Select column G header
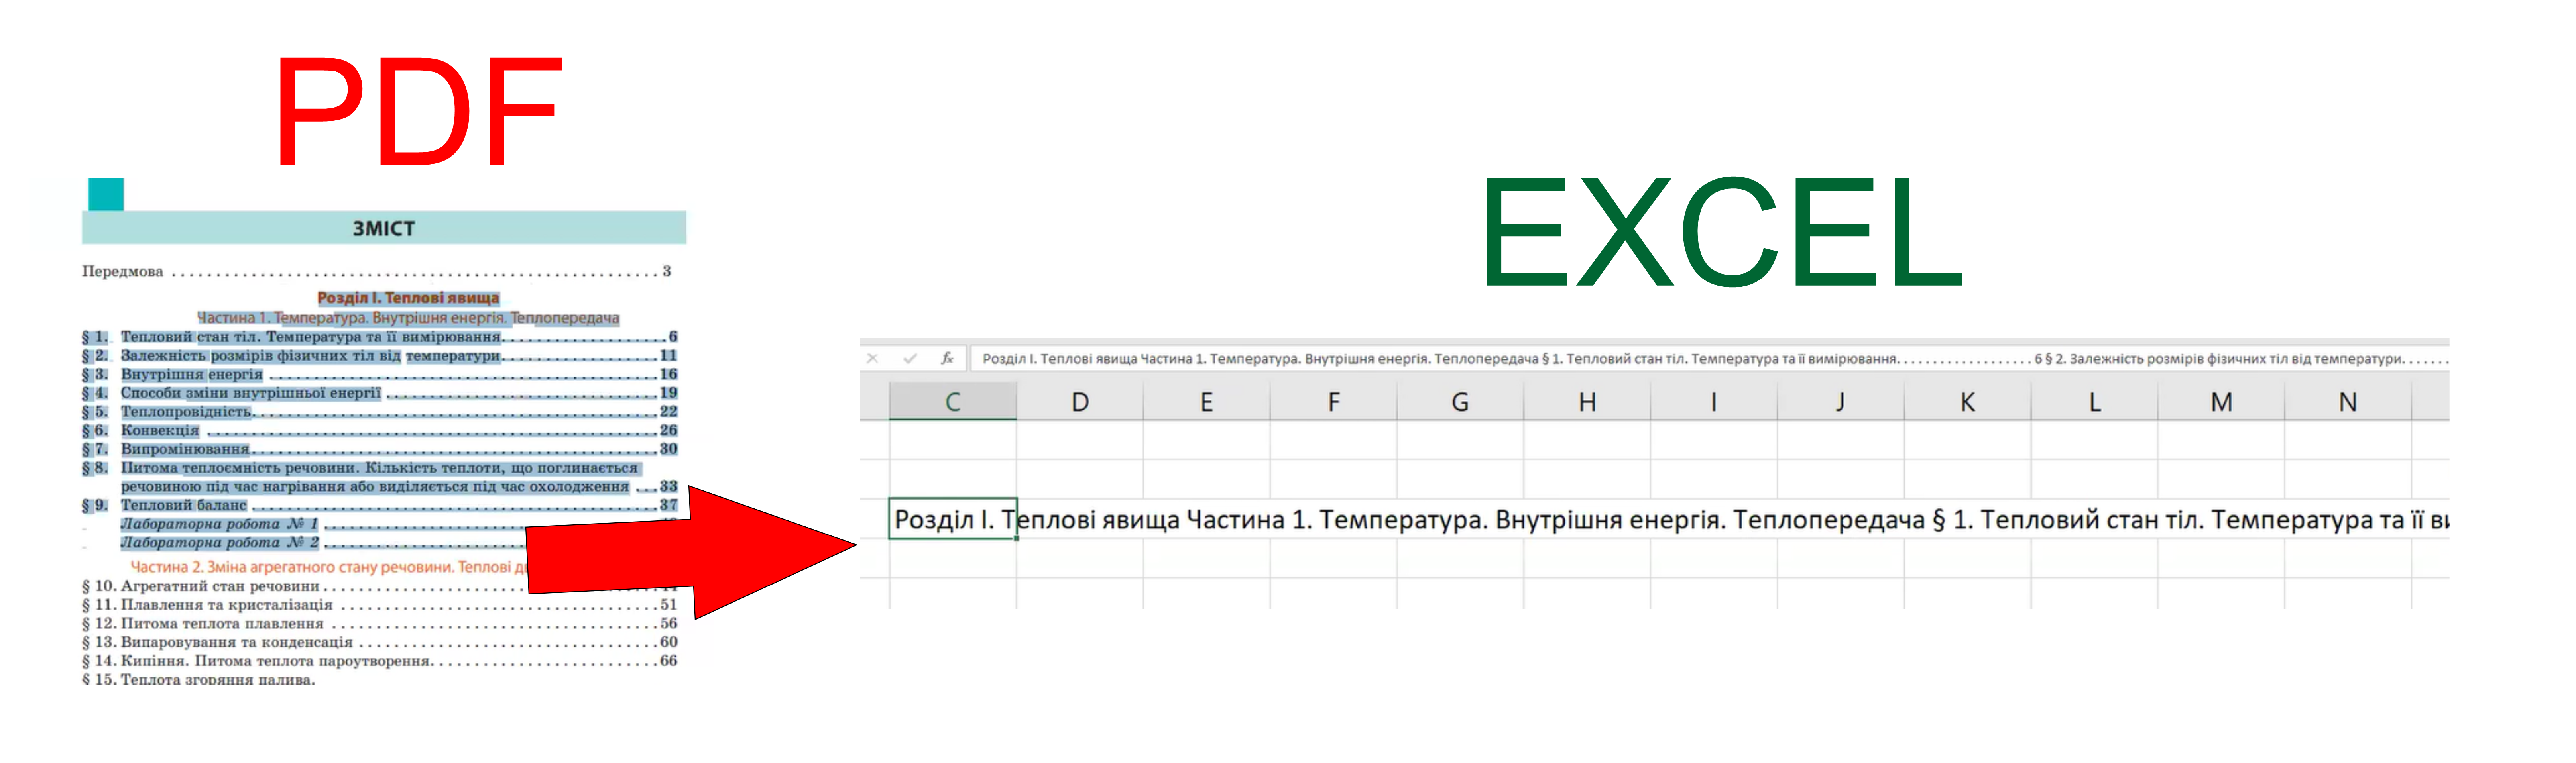This screenshot has height=763, width=2576. tap(1460, 402)
